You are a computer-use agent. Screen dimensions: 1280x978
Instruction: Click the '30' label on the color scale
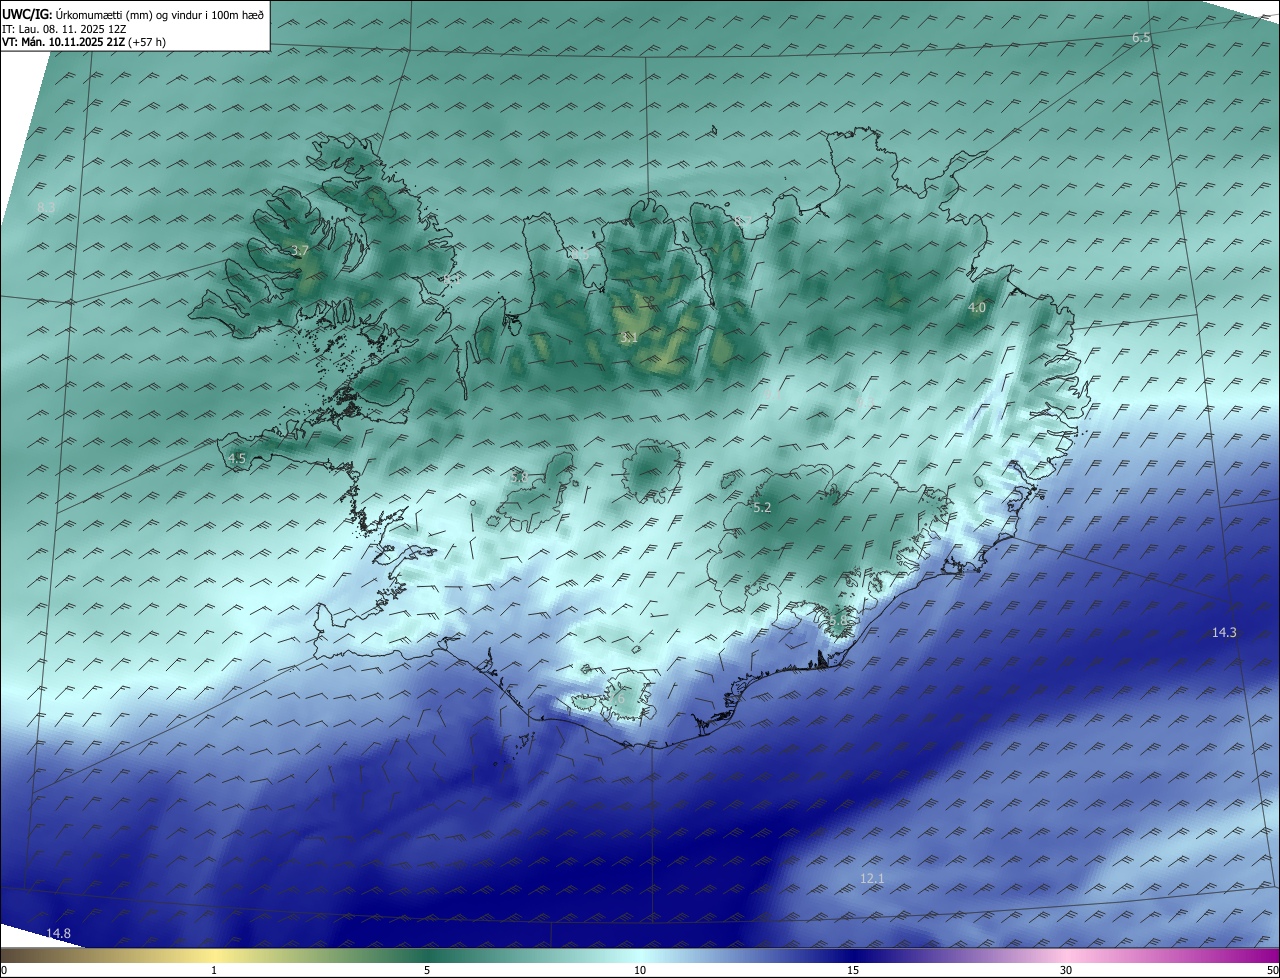(1066, 970)
